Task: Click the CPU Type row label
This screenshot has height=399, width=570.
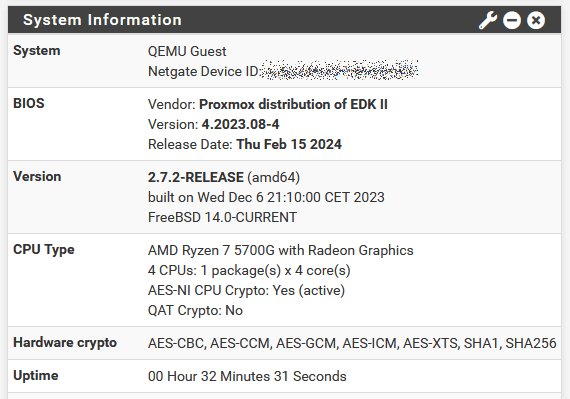Action: pyautogui.click(x=44, y=250)
